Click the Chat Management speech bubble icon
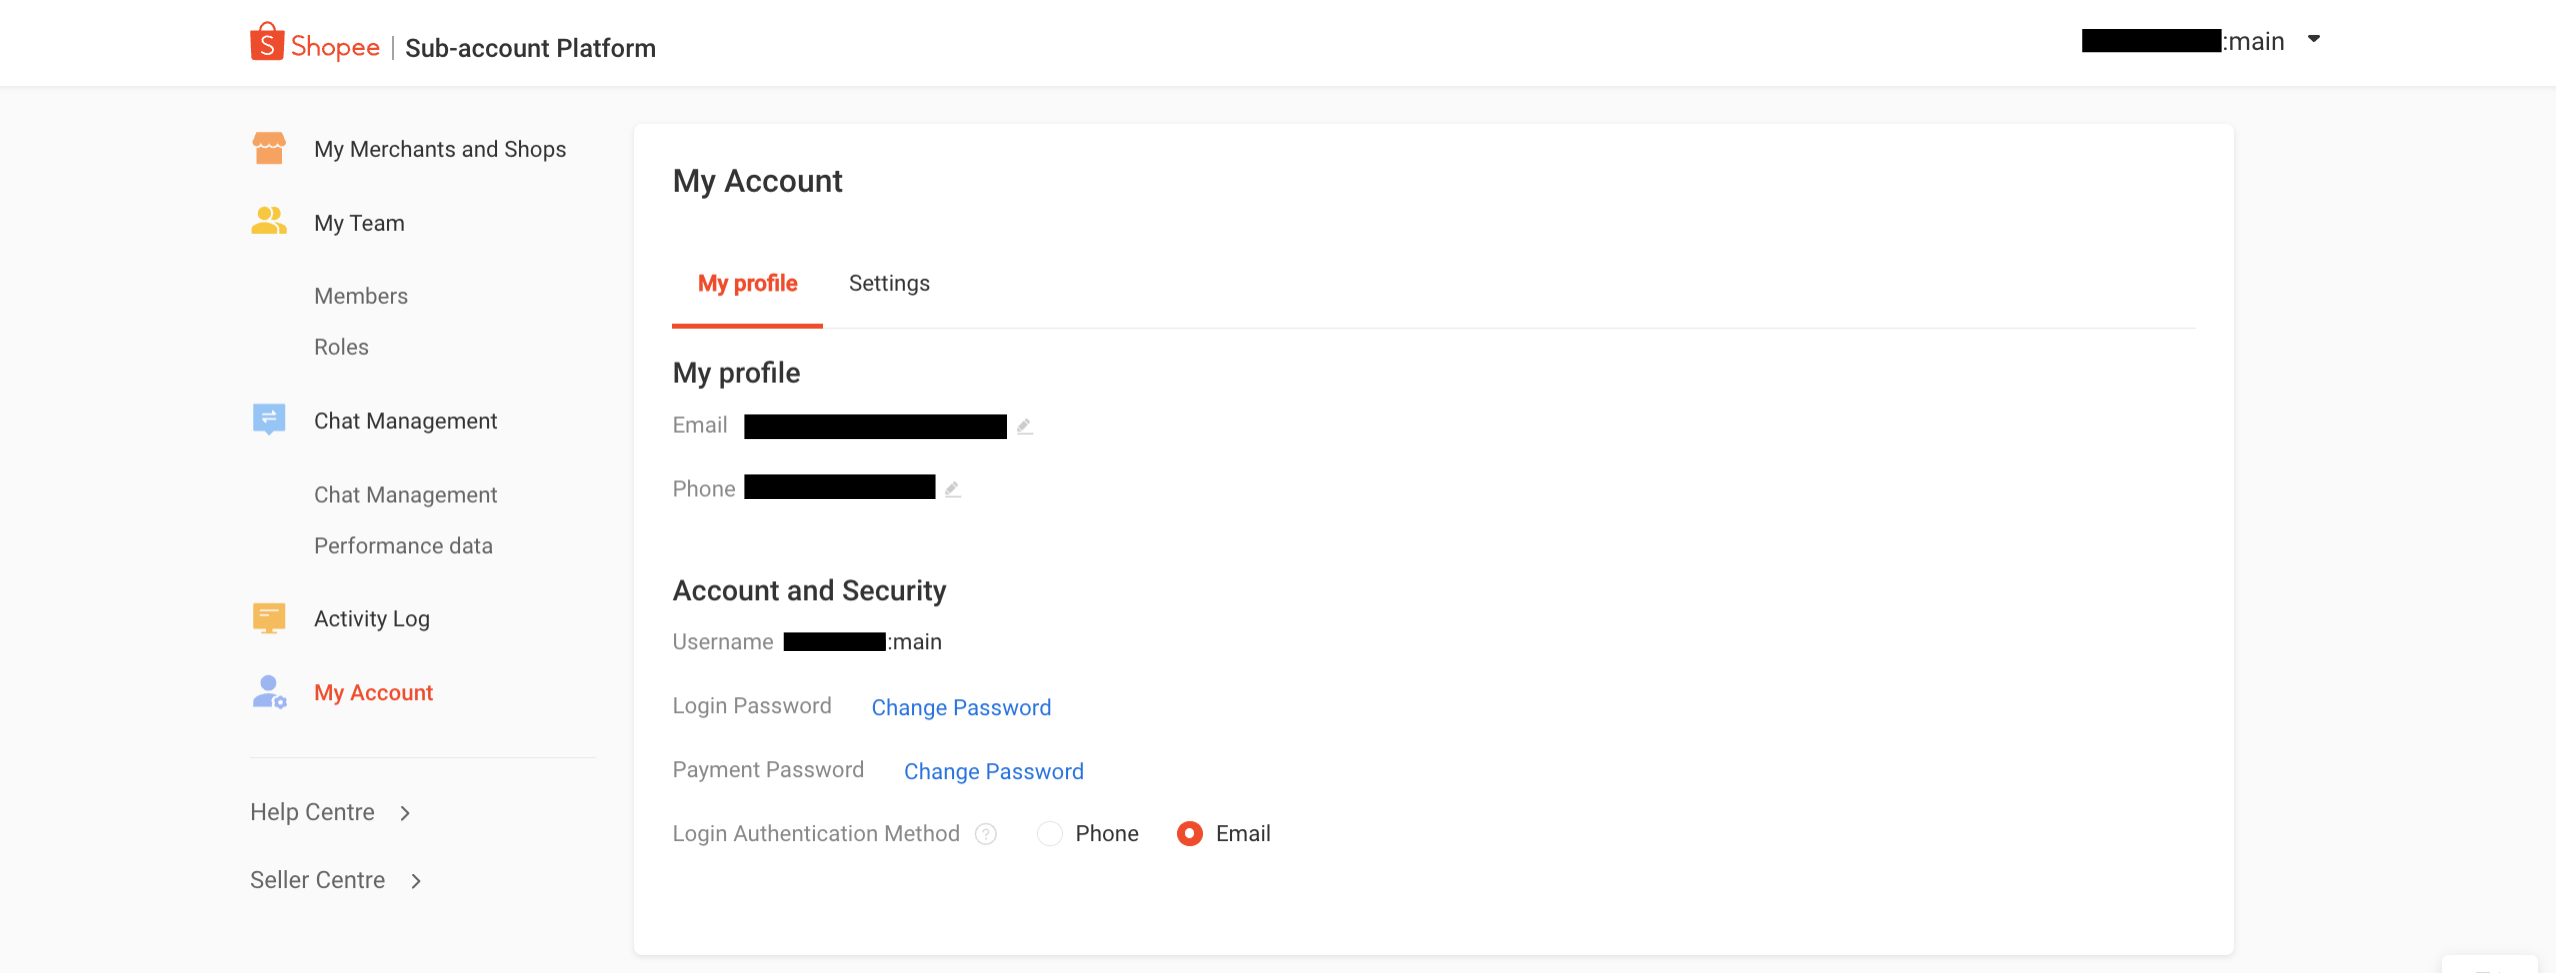2556x974 pixels. [269, 420]
